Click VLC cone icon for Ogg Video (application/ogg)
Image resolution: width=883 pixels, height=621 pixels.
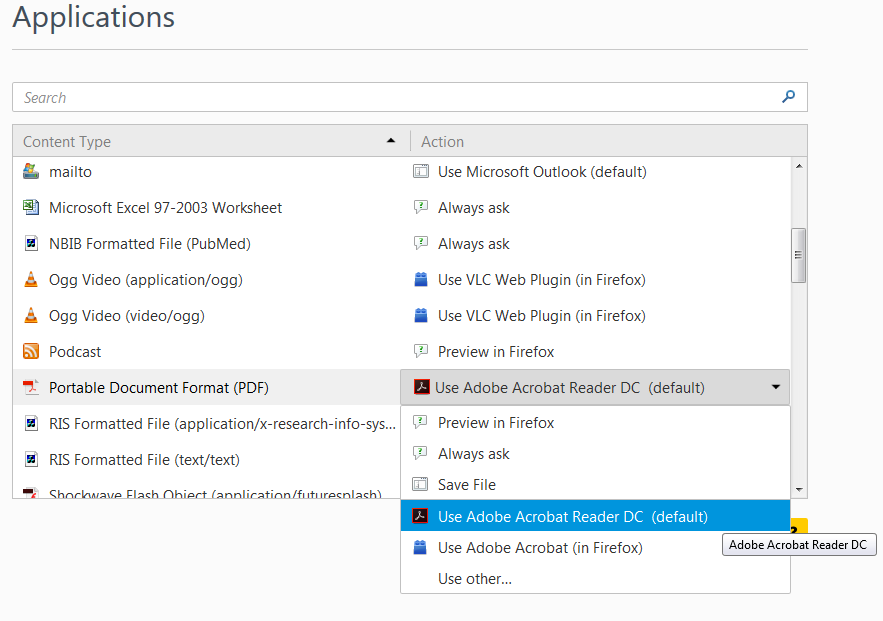click(31, 279)
